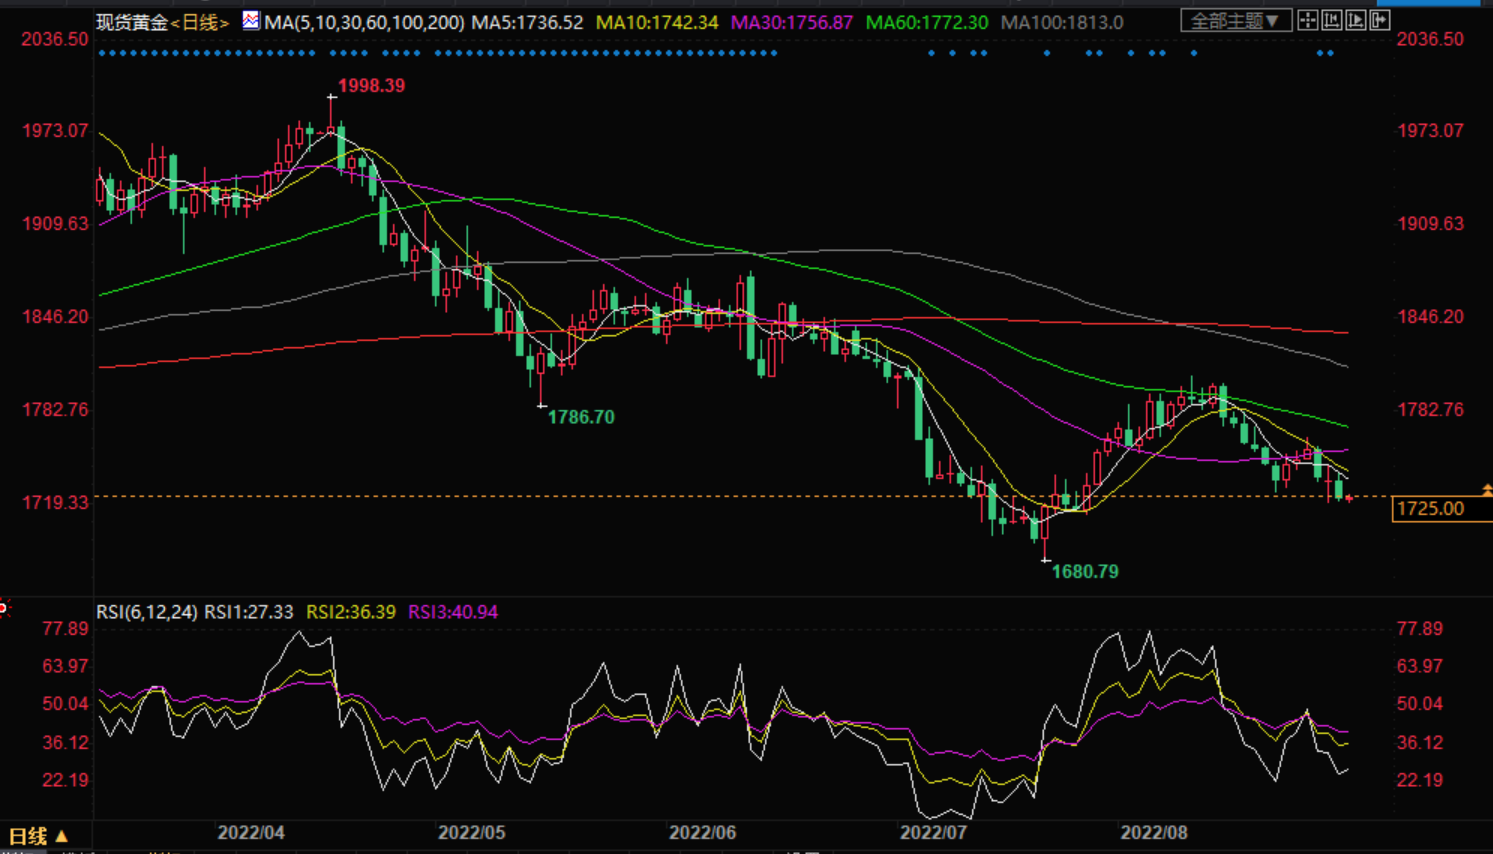Enable the crosshair cursor tool icon
Screen dimensions: 1493x854
click(1308, 21)
